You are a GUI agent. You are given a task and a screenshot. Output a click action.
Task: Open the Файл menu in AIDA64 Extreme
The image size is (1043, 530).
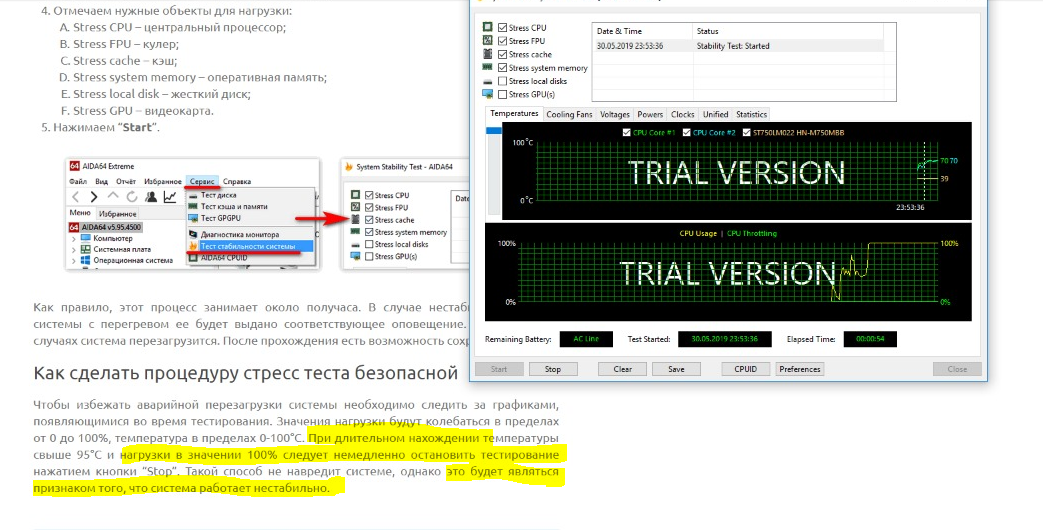pyautogui.click(x=78, y=182)
